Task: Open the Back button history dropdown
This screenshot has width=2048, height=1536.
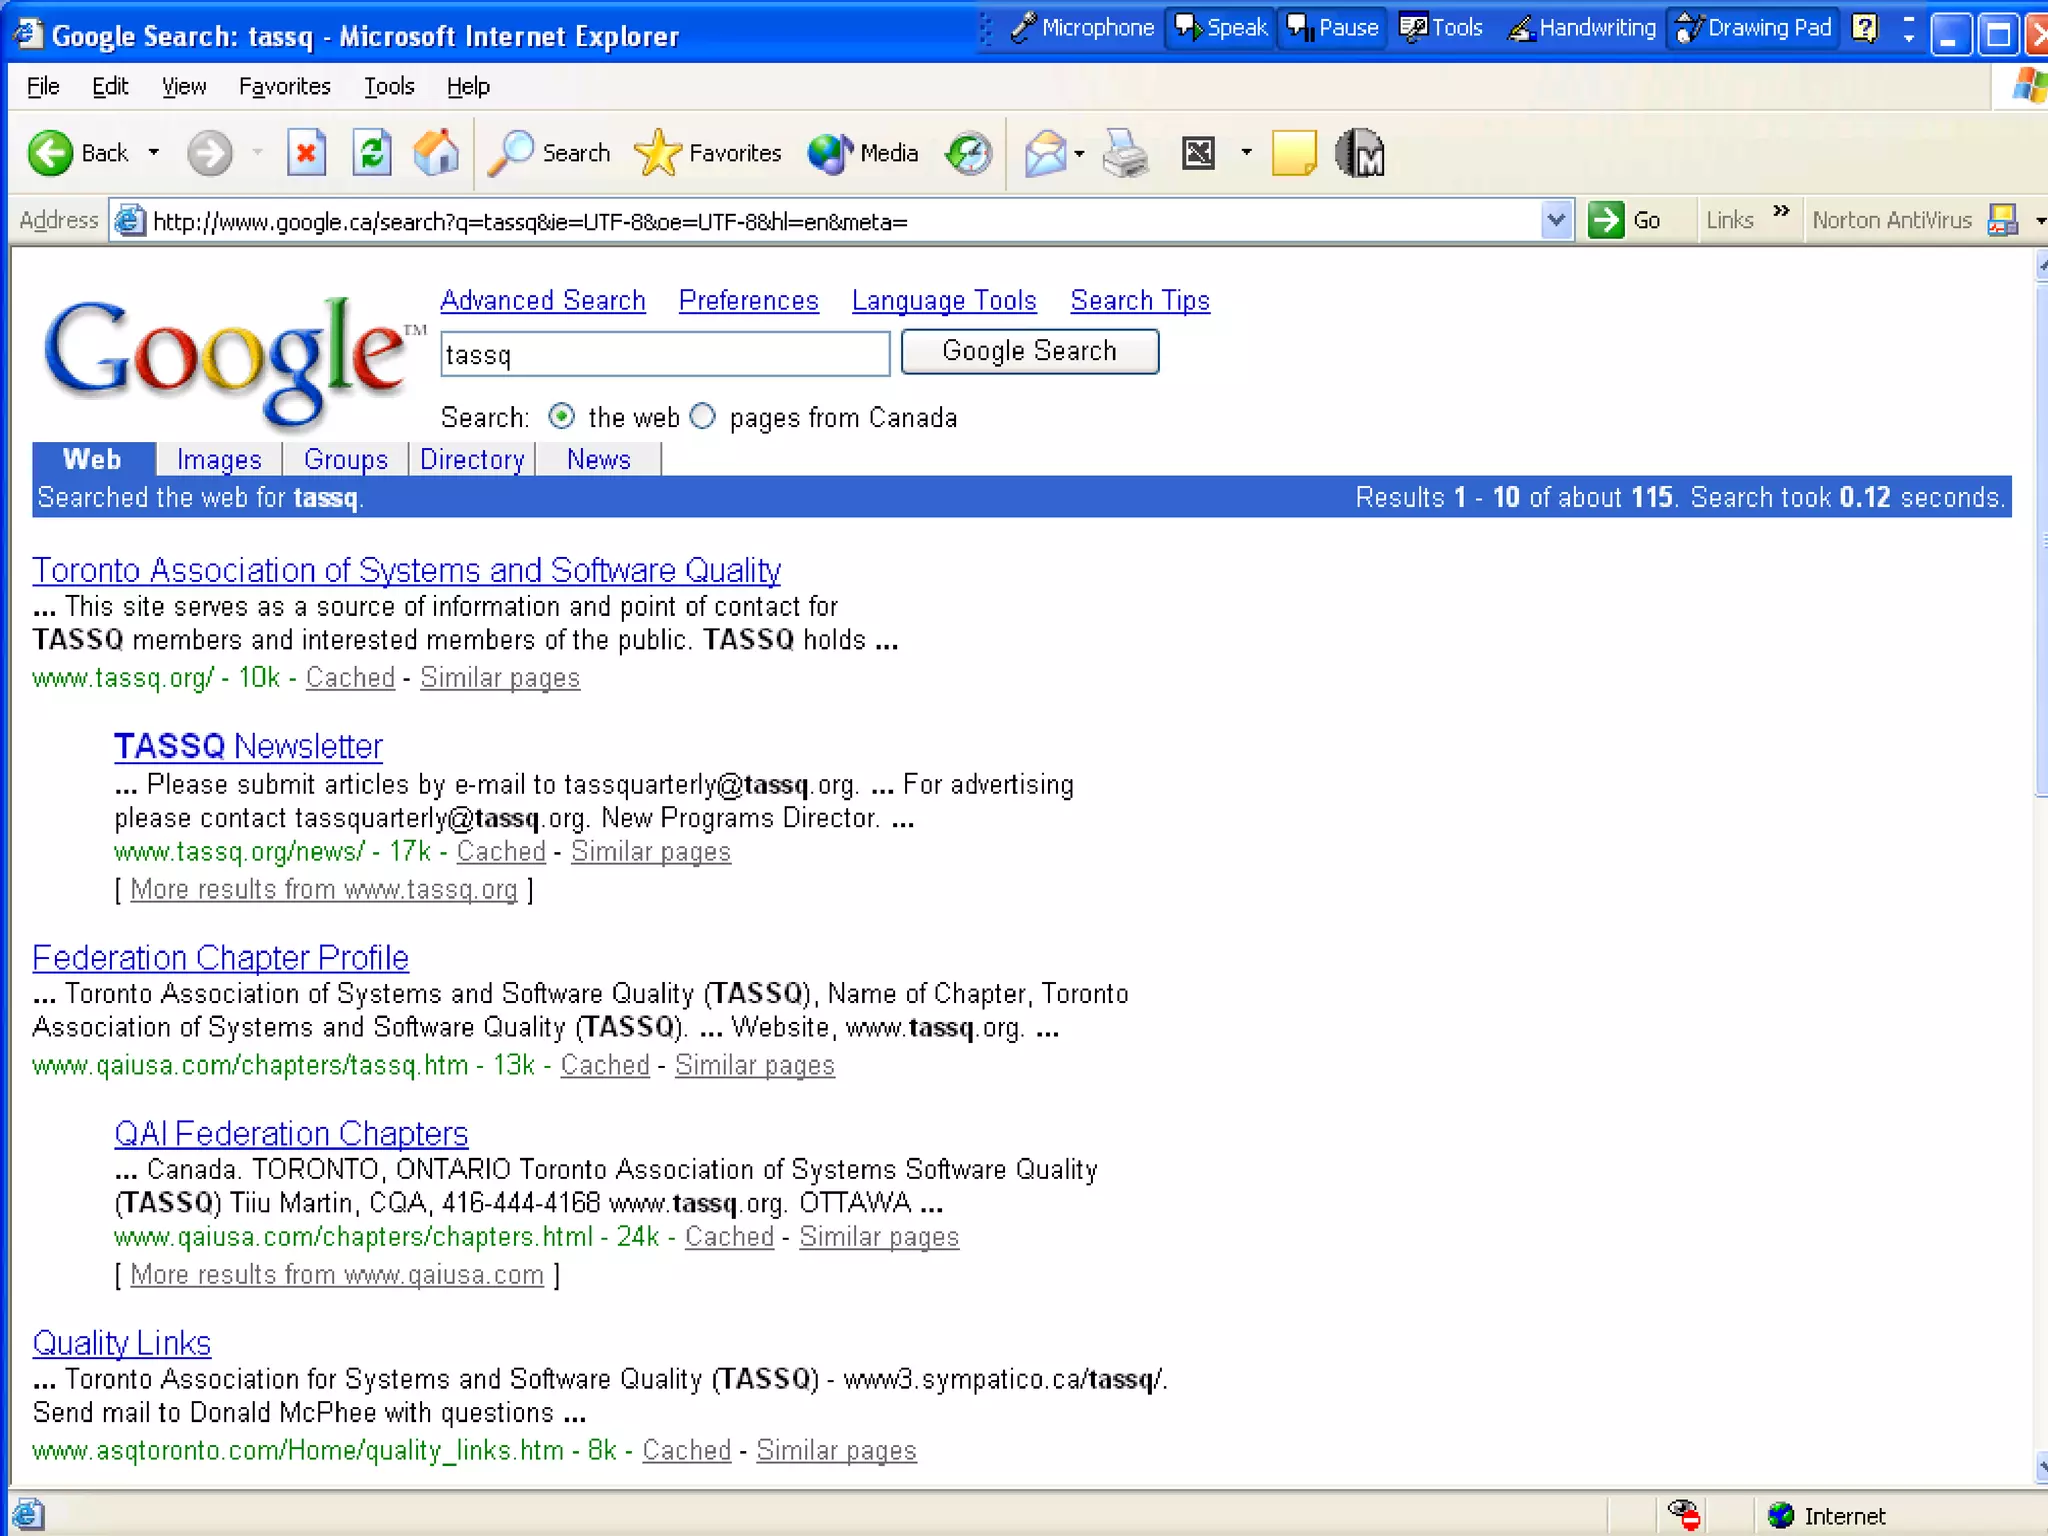Action: click(x=154, y=153)
